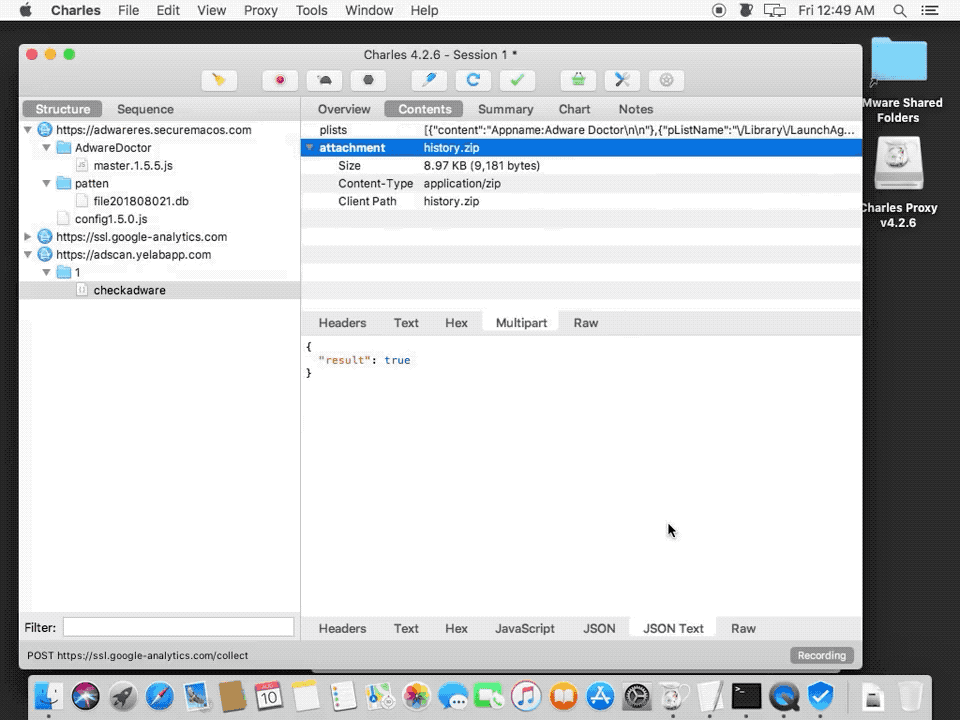Image resolution: width=960 pixels, height=720 pixels.
Task: Switch to the Sequence view
Action: [145, 109]
